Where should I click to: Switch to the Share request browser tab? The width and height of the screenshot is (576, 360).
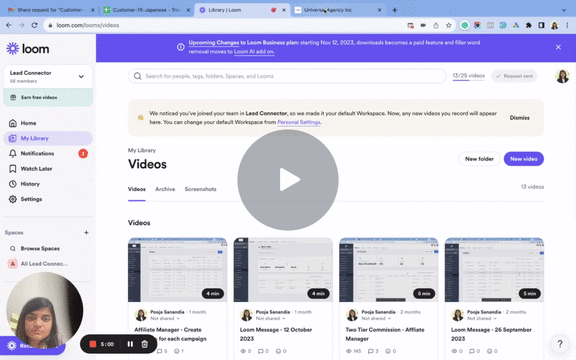click(x=51, y=10)
